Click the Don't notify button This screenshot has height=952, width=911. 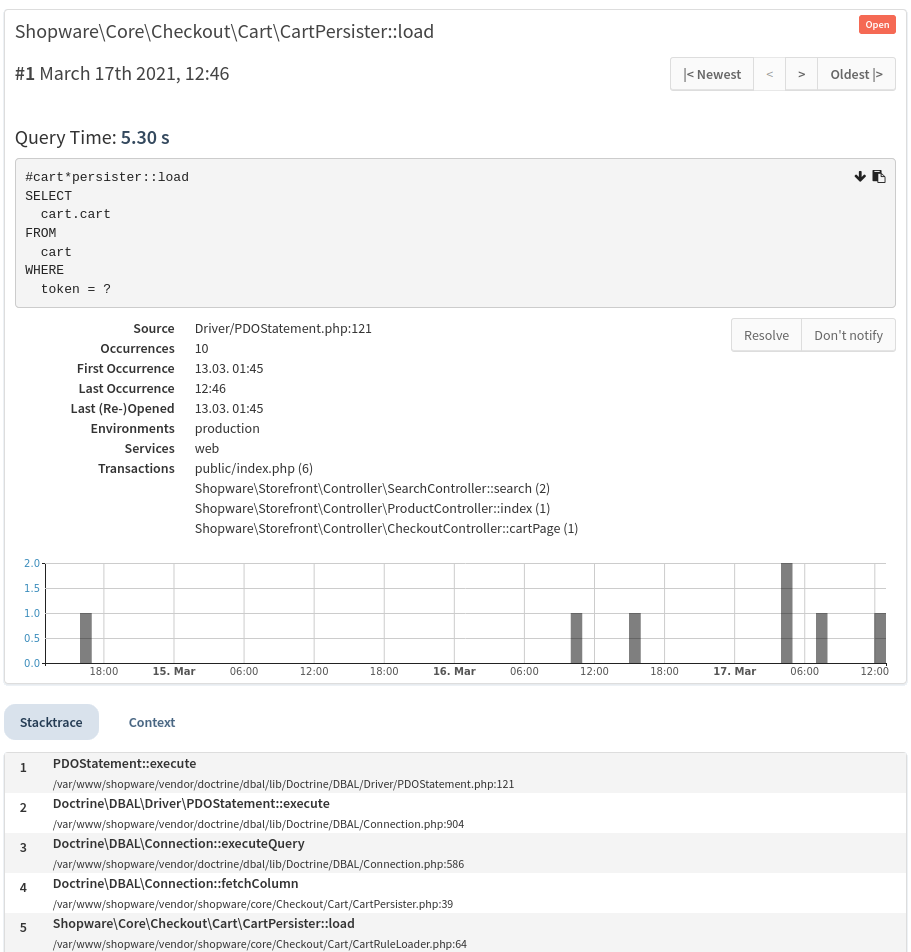click(848, 335)
